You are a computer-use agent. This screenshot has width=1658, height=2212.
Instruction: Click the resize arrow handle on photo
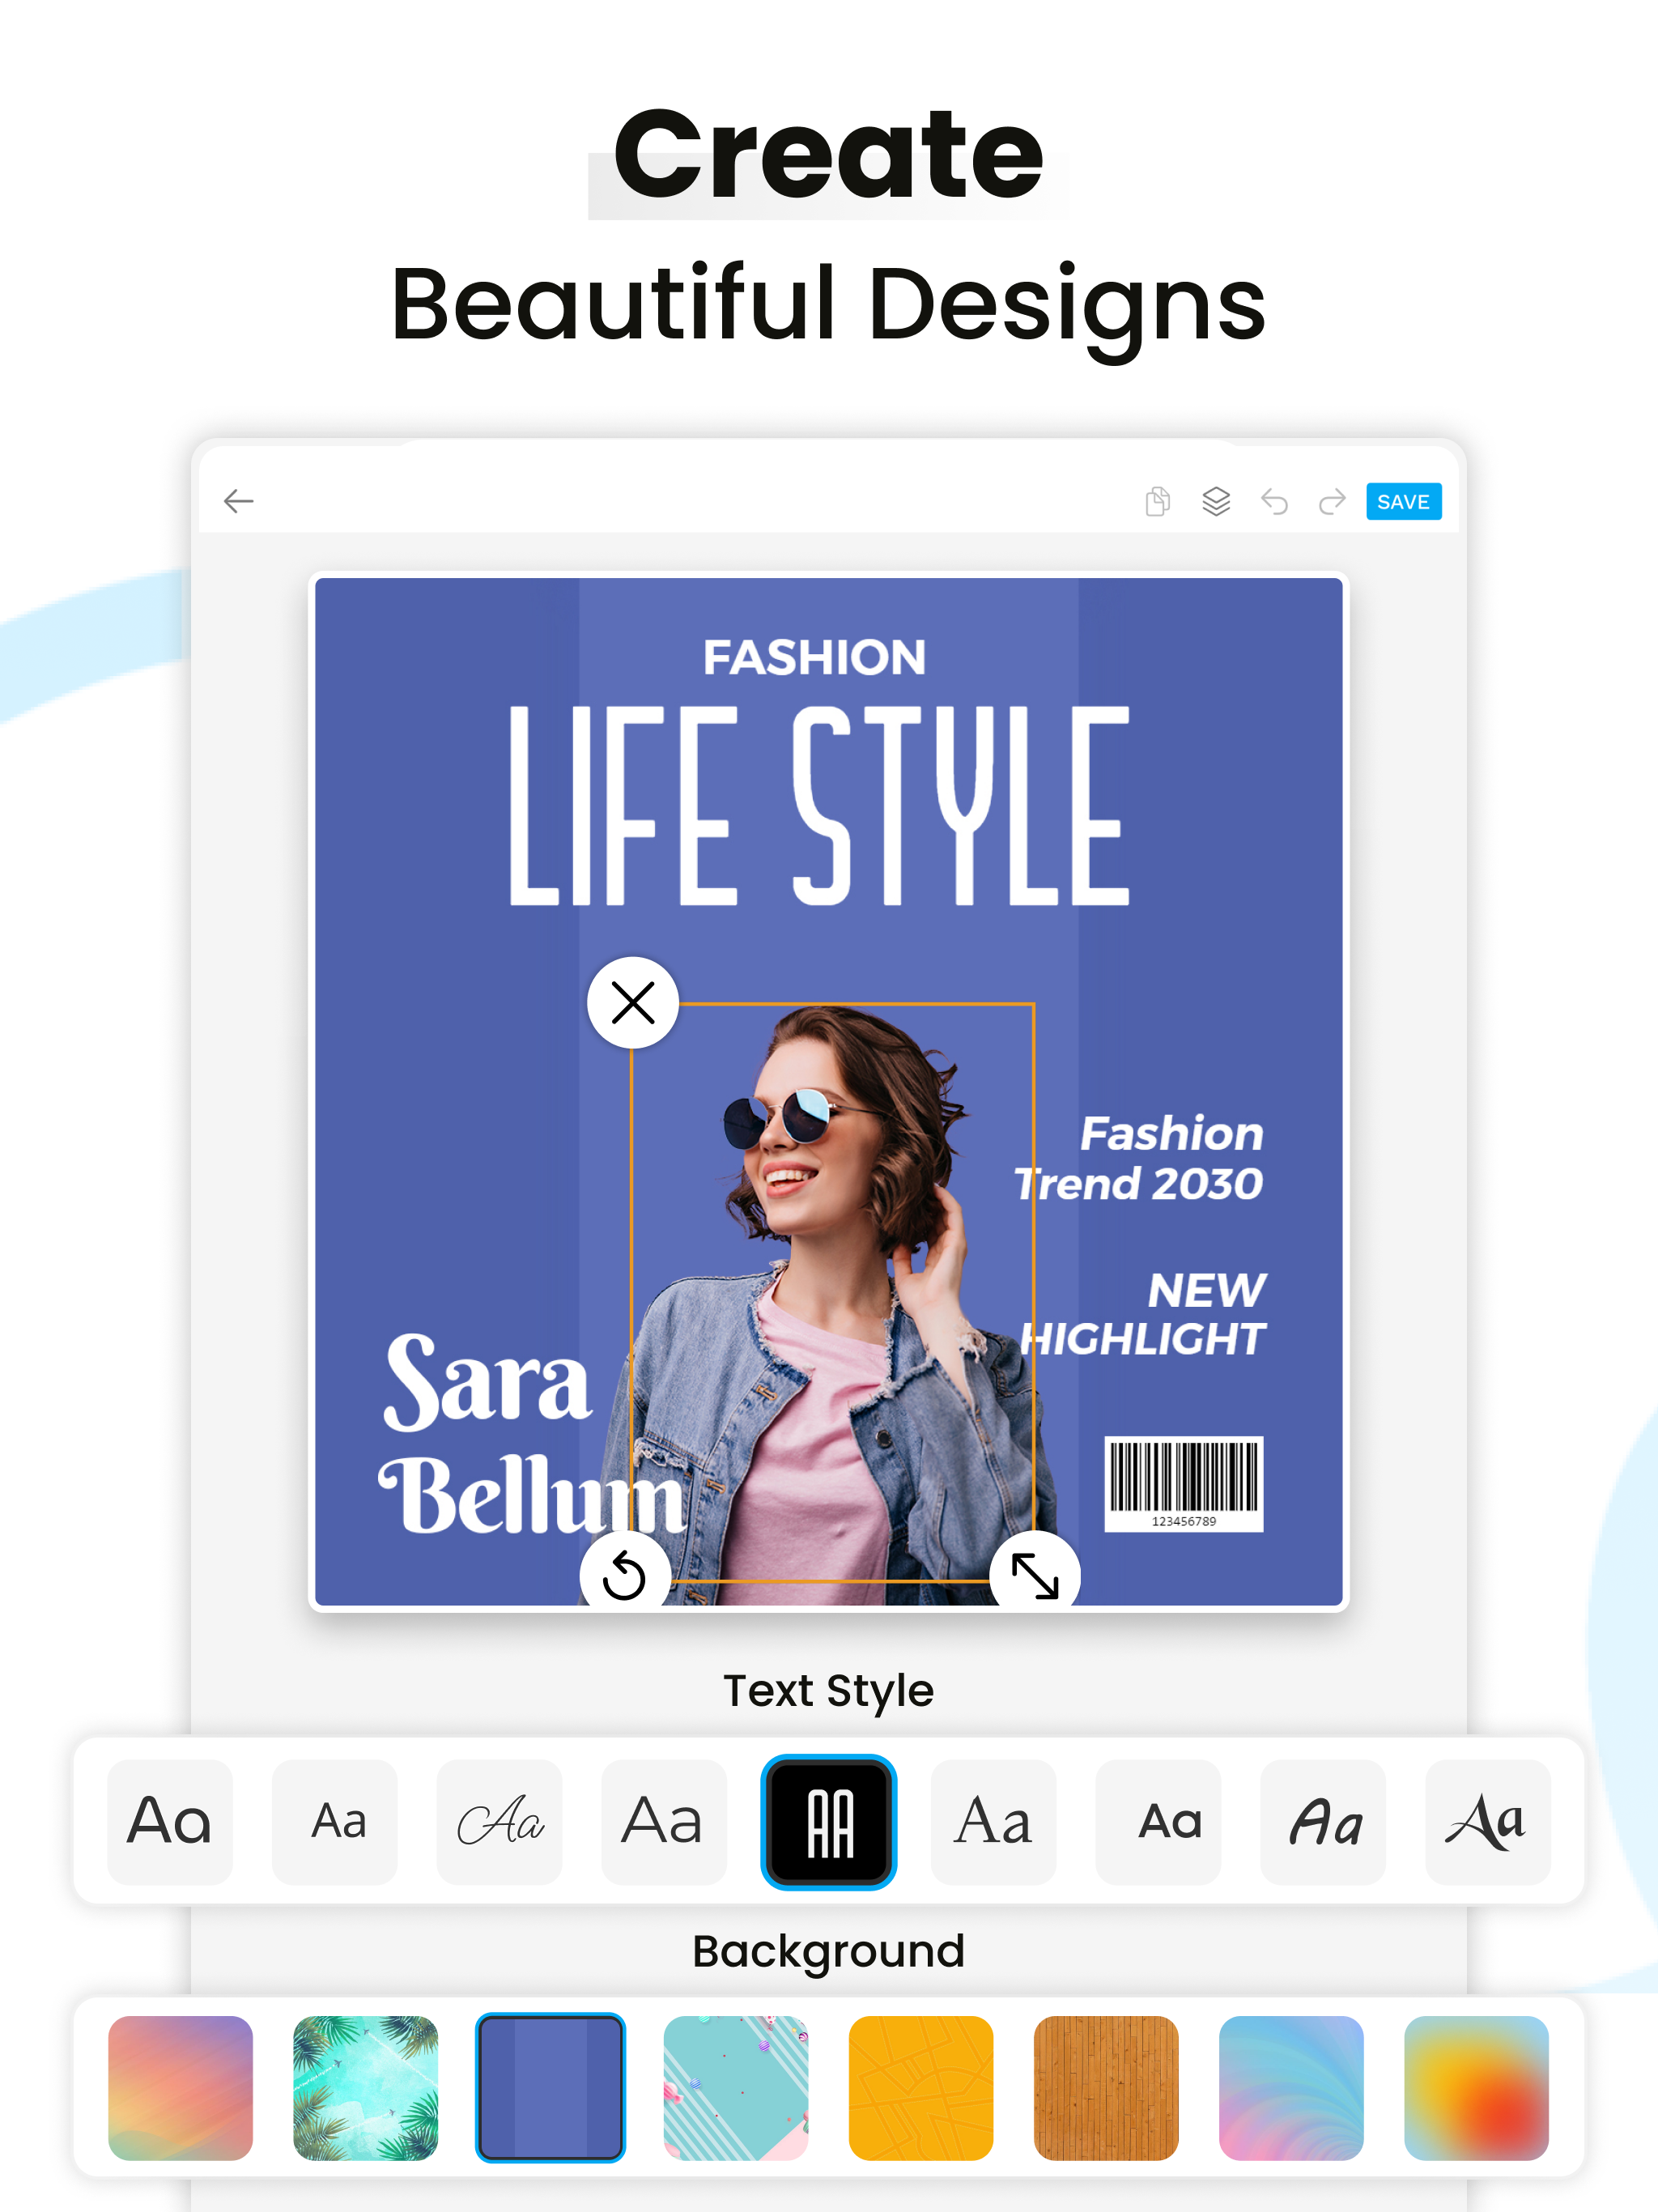(1034, 1575)
